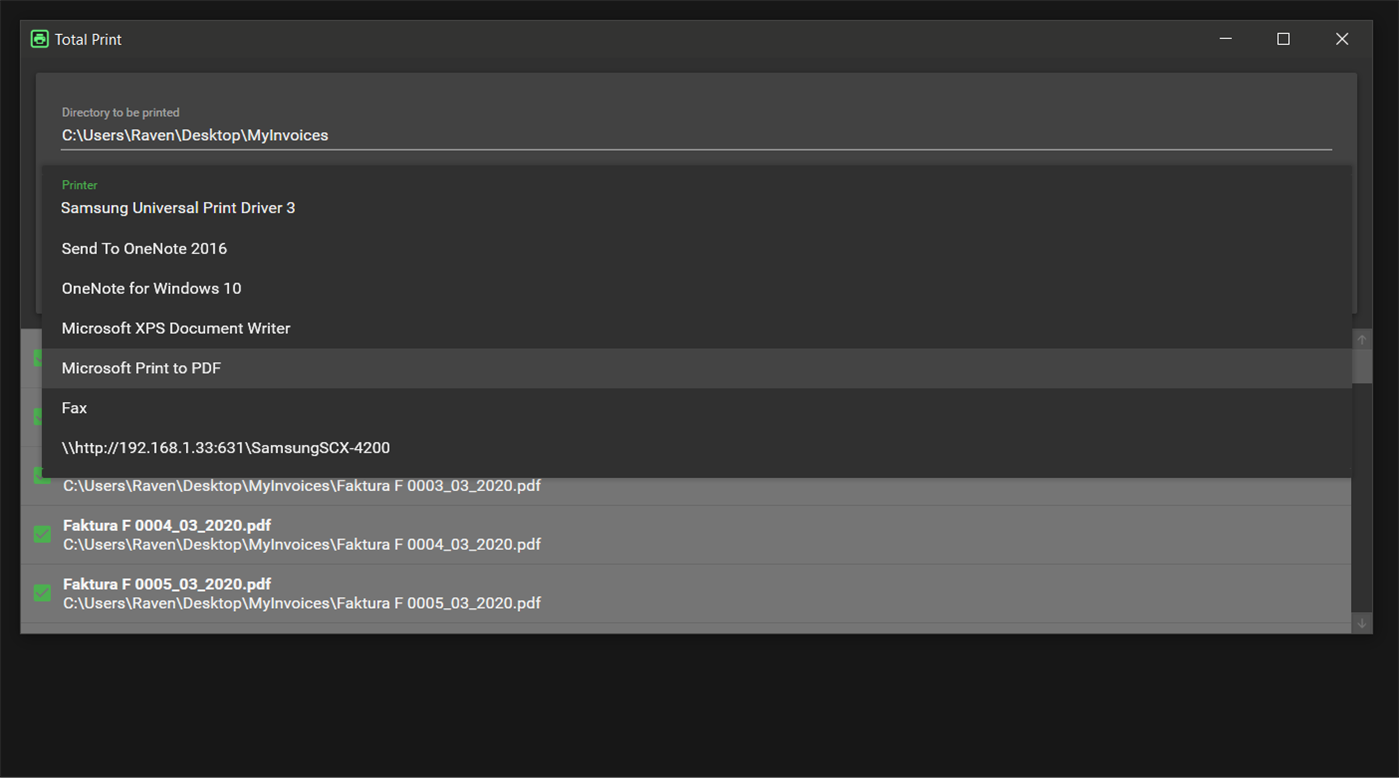Choose OneNote for Windows 10 printer
1399x778 pixels.
[151, 288]
